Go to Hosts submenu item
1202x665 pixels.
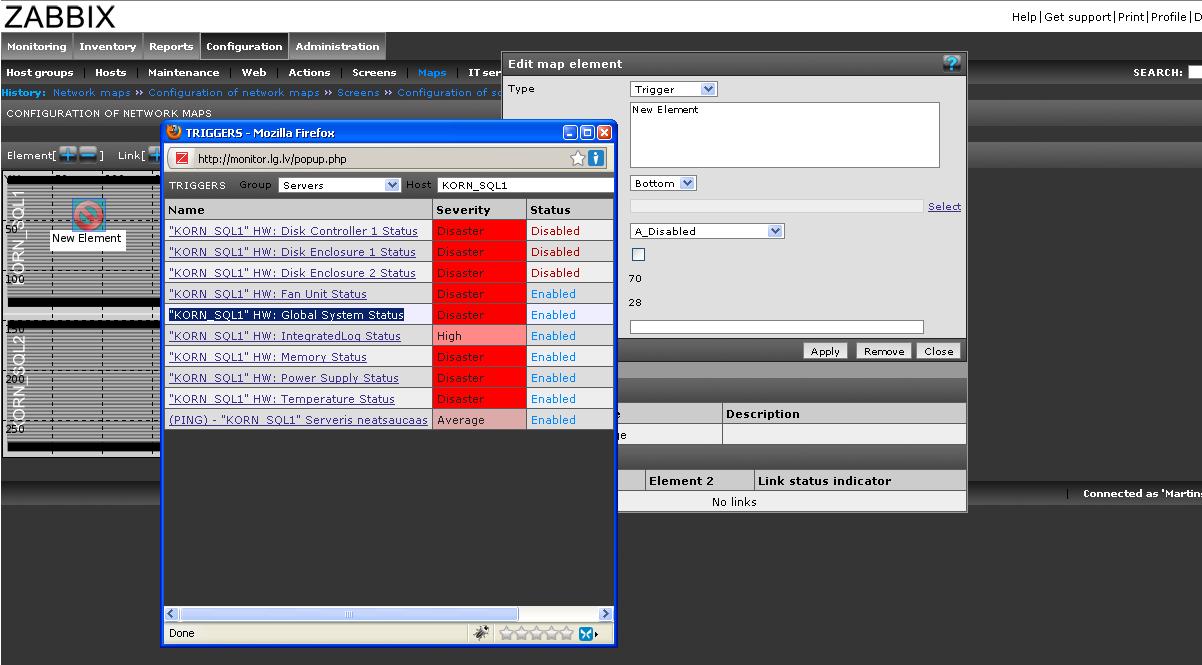[x=111, y=72]
